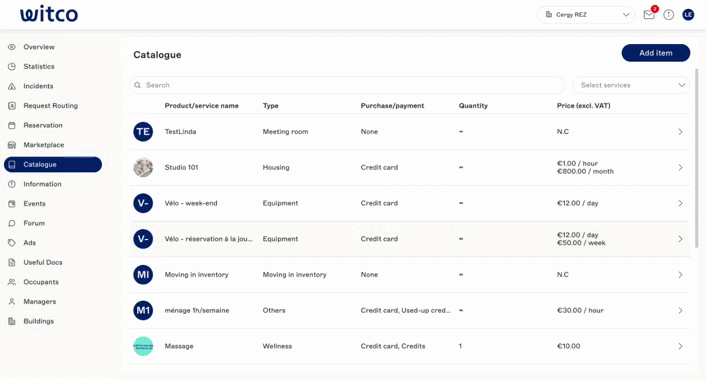Screen dimensions: 706x380
Task: Open Useful Docs link
Action: pyautogui.click(x=43, y=262)
